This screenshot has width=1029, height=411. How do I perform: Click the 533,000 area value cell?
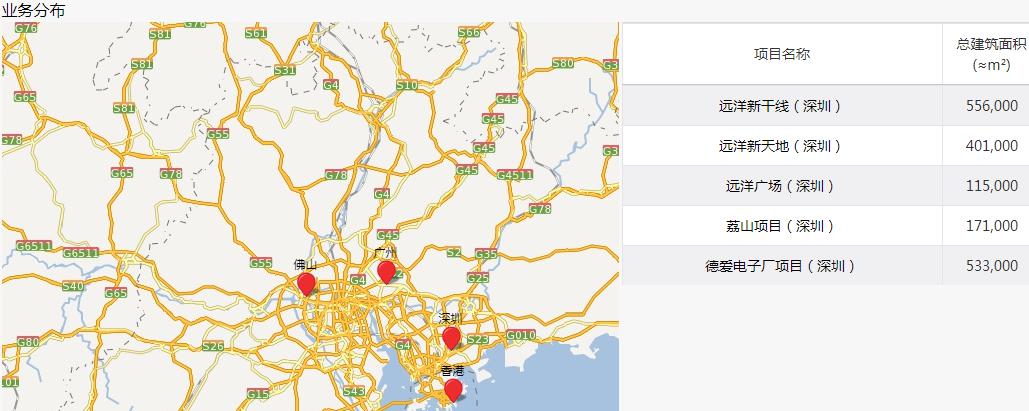991,266
